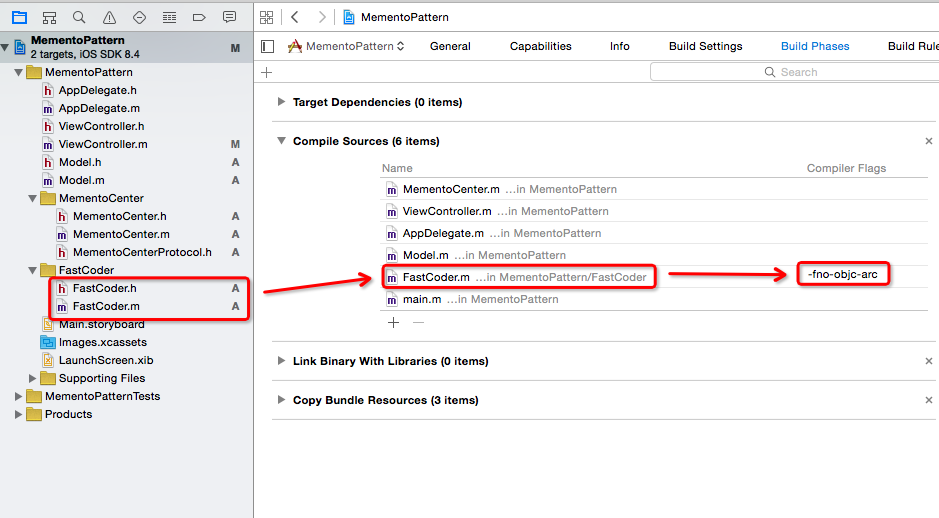Click the MementoPattern project file icon in jump bar

click(x=349, y=17)
